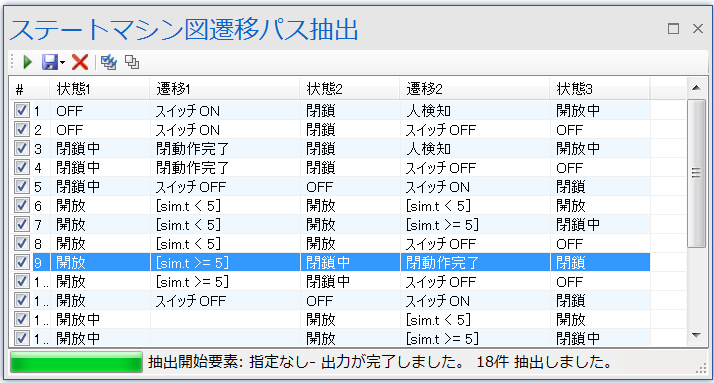Screen dimensions: 714x383
Task: Click 閉動作完了 in row 3's 遷移1 column
Action: (x=192, y=149)
